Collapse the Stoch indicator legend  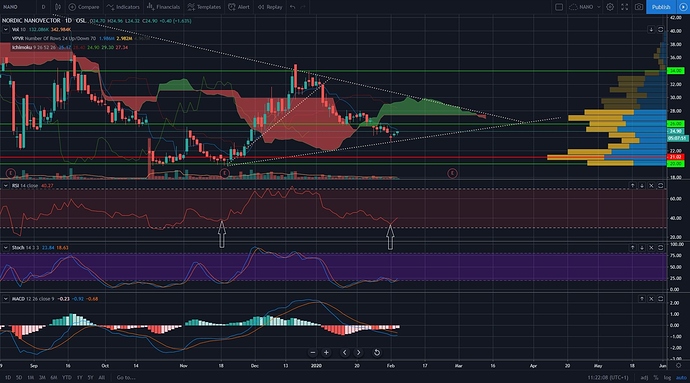[5, 248]
